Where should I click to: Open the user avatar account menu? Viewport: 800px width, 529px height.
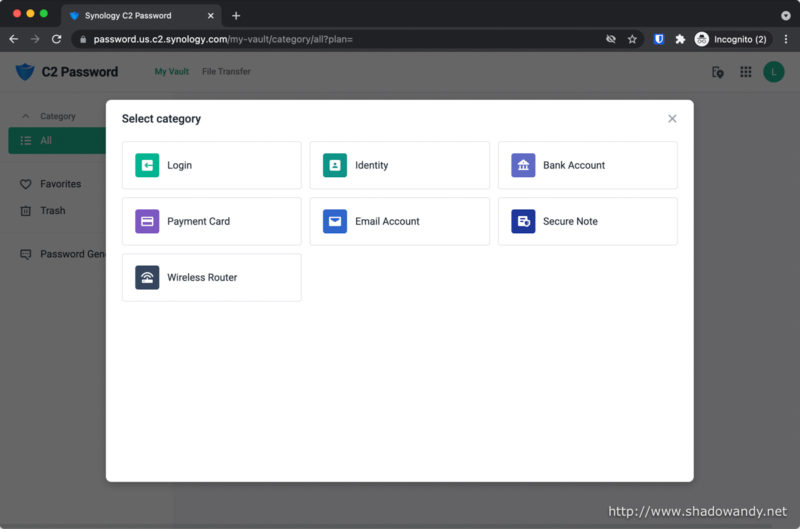pos(774,72)
